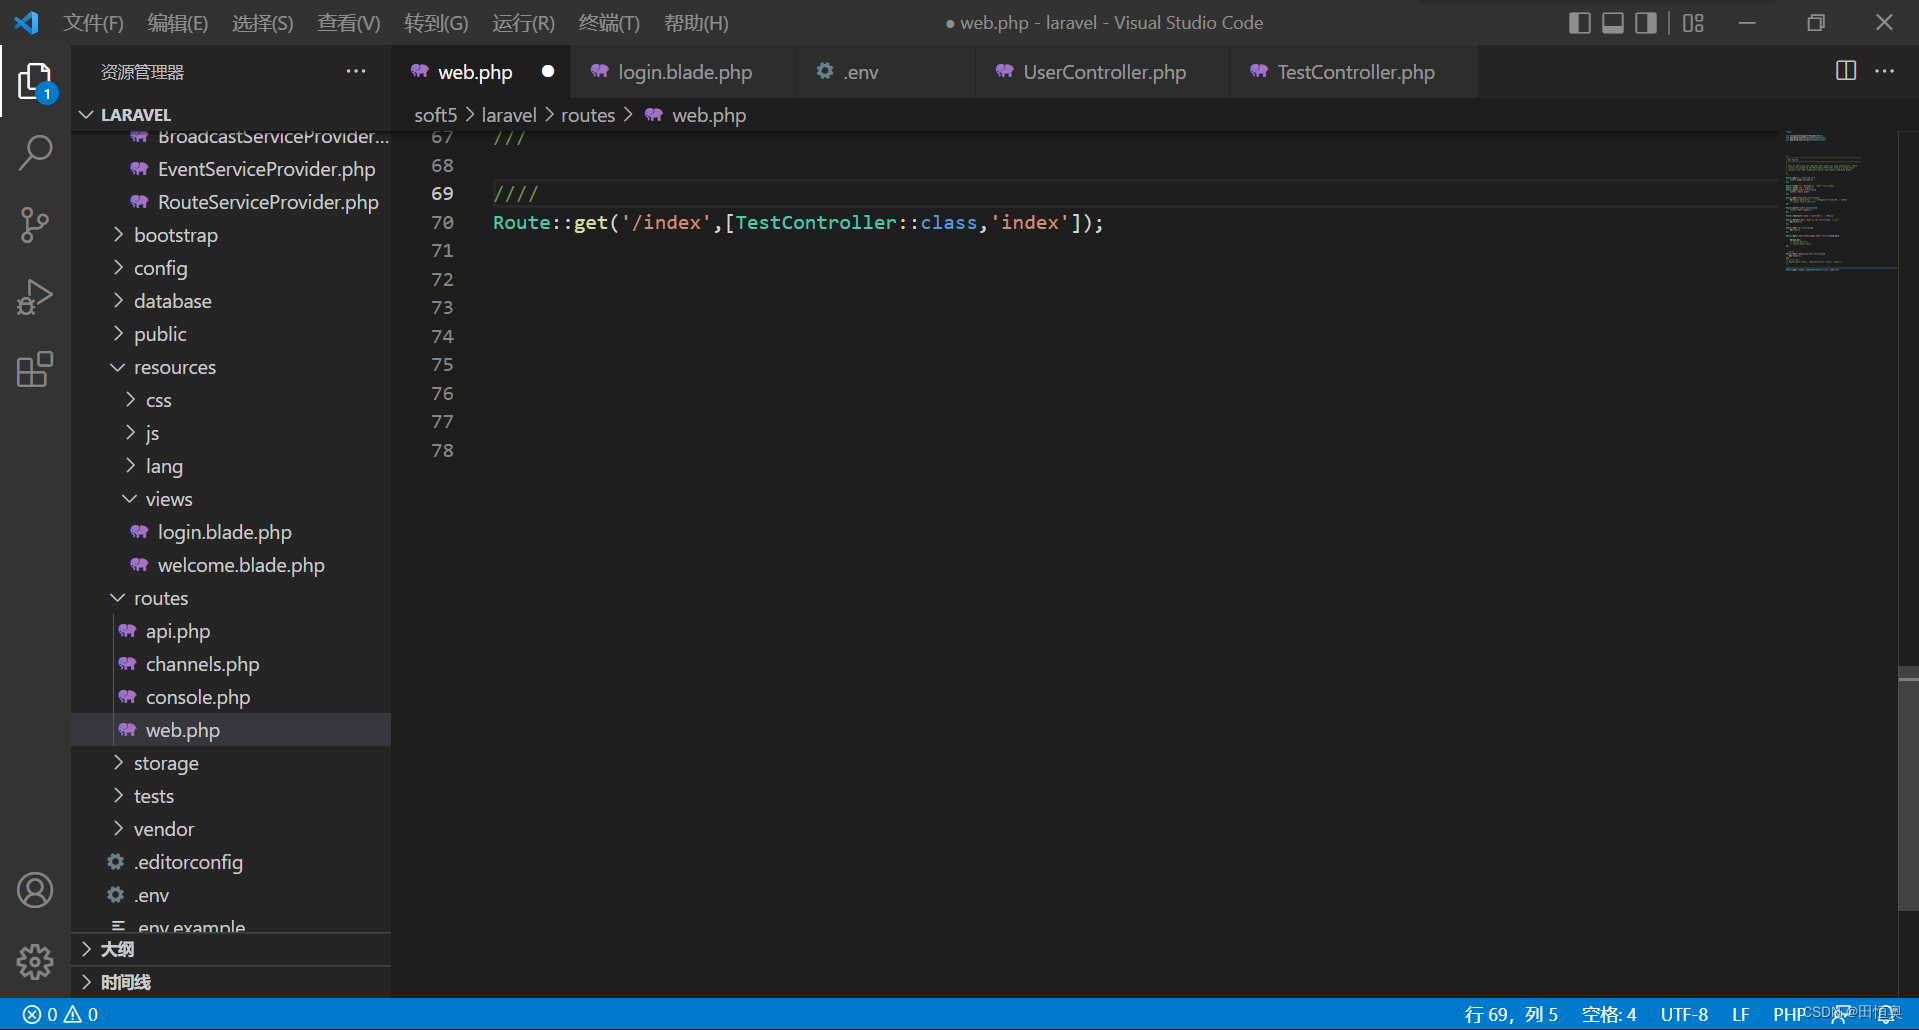Open EventServiceProvider.php in file tree
Image resolution: width=1919 pixels, height=1030 pixels.
pos(231,169)
